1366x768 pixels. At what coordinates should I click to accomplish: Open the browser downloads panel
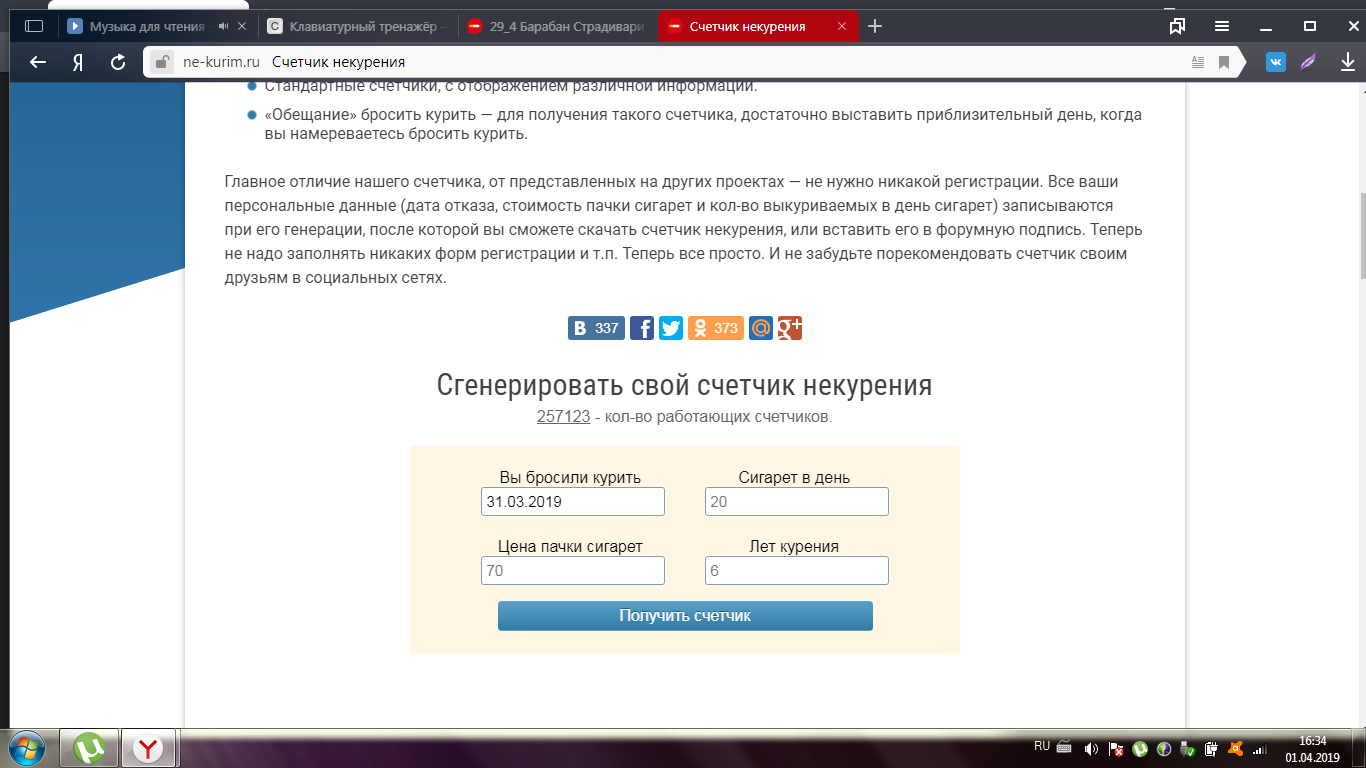[1347, 62]
